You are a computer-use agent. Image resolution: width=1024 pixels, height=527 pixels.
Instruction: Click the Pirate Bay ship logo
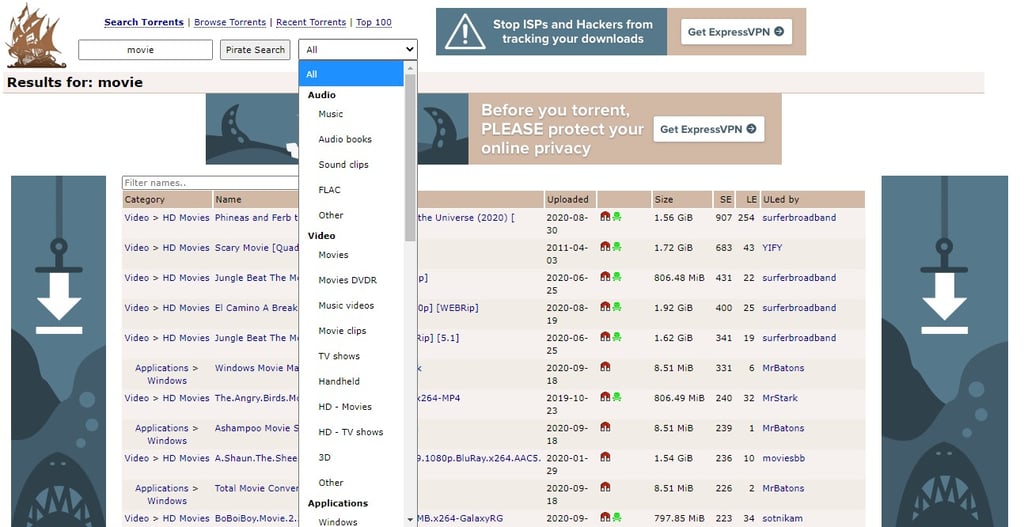[36, 36]
